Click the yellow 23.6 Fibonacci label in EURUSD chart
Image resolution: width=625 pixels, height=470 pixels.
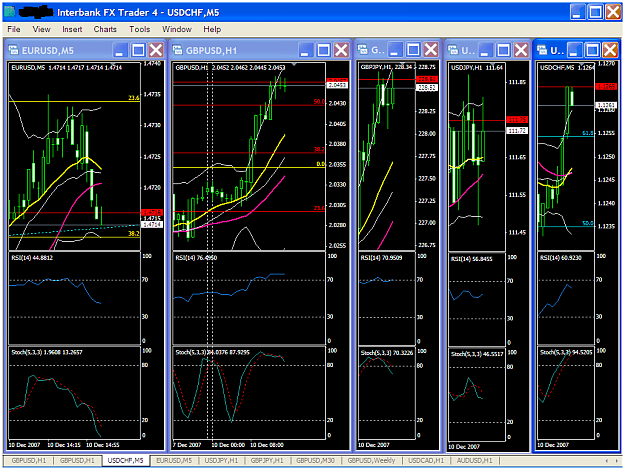coord(134,98)
